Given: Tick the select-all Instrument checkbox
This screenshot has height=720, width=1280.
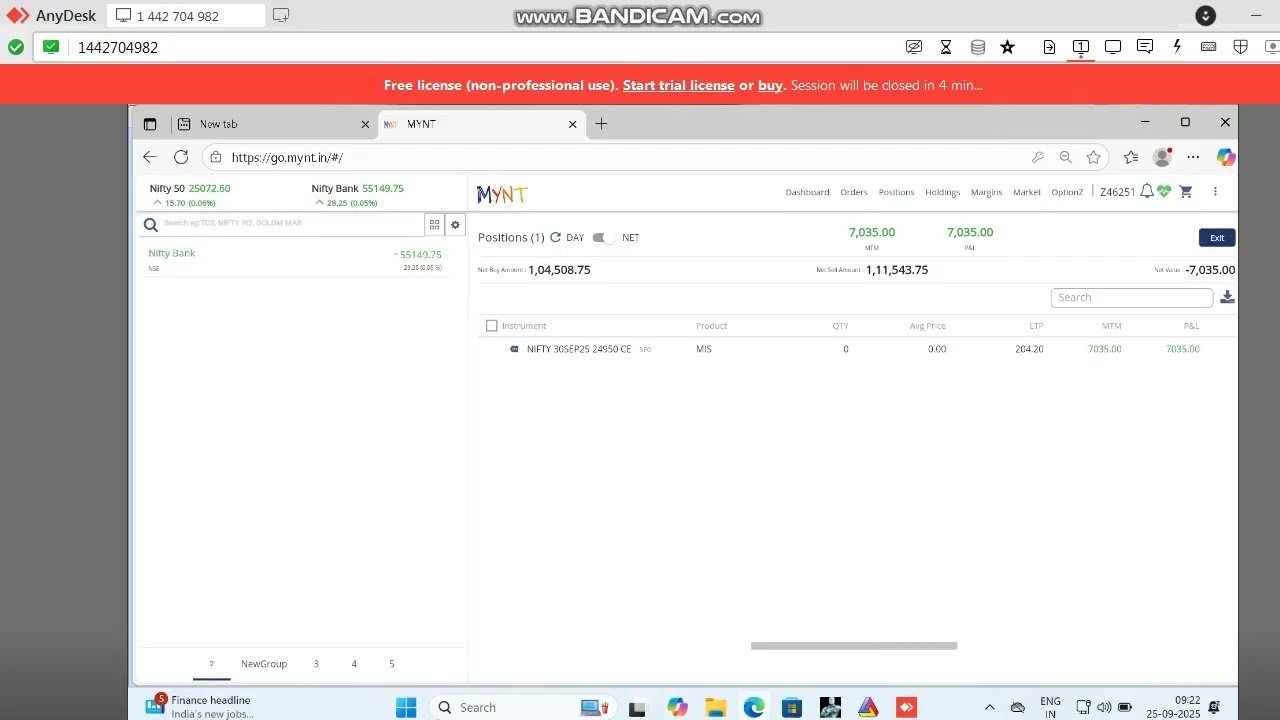Looking at the screenshot, I should click(491, 326).
